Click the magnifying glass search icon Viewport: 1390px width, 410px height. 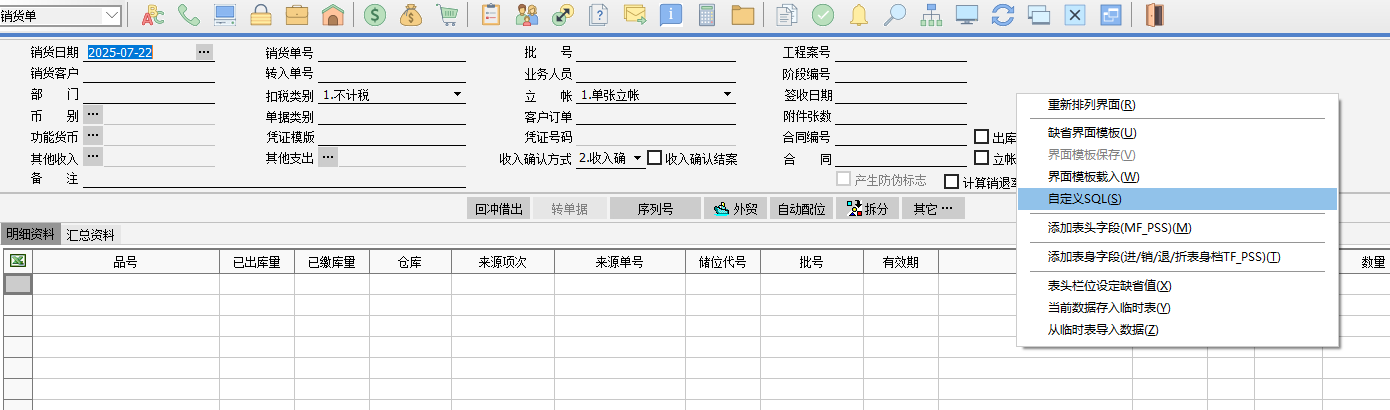click(x=895, y=15)
